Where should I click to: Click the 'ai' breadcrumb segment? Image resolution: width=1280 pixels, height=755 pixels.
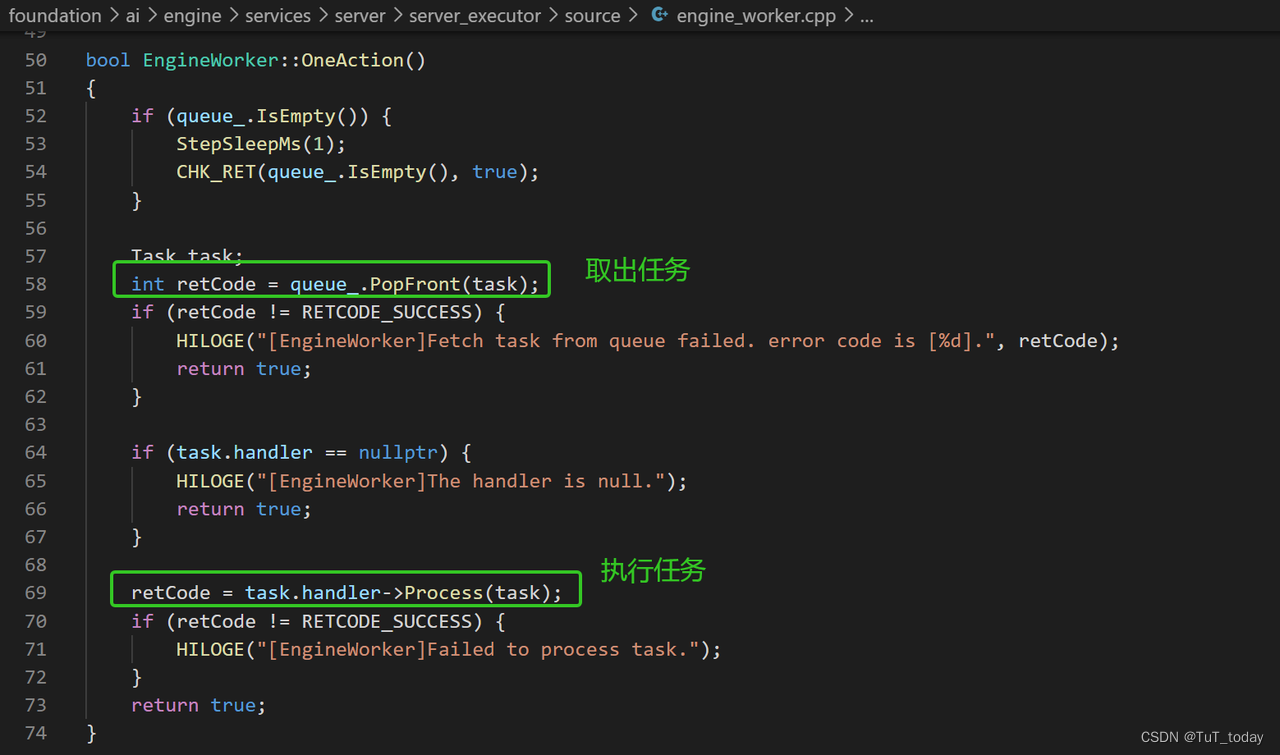pyautogui.click(x=133, y=16)
